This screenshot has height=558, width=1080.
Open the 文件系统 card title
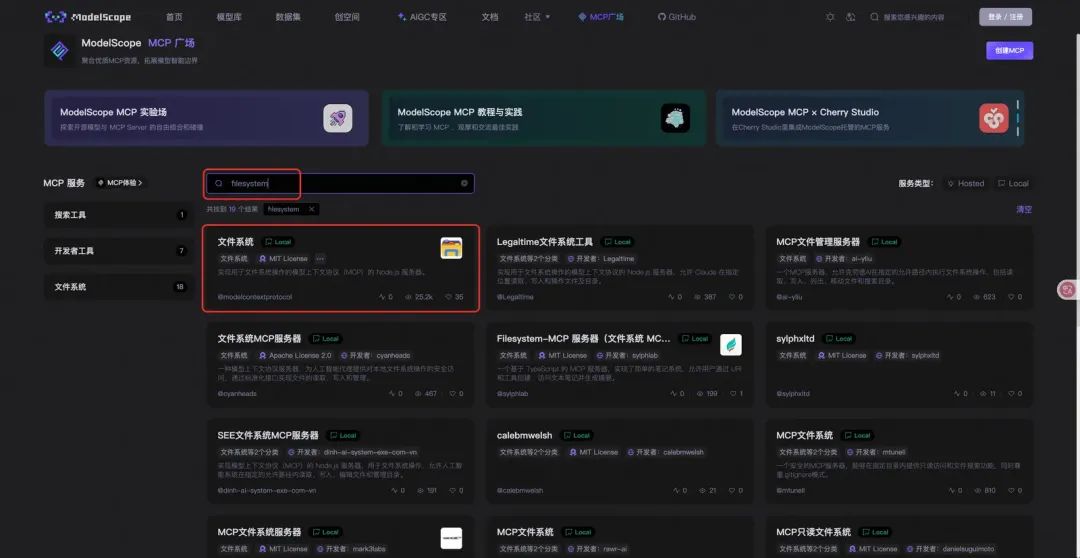(x=236, y=242)
